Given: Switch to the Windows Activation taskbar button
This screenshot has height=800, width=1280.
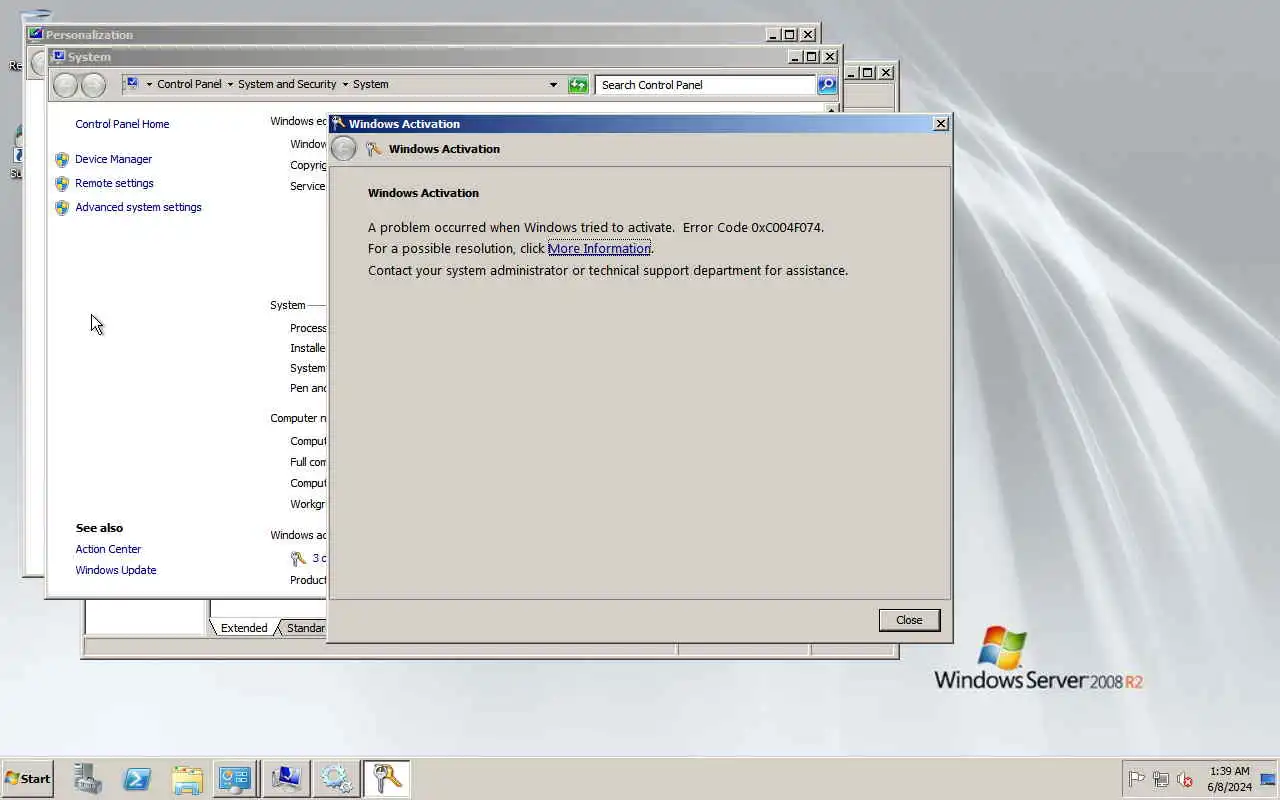Looking at the screenshot, I should click(x=386, y=778).
